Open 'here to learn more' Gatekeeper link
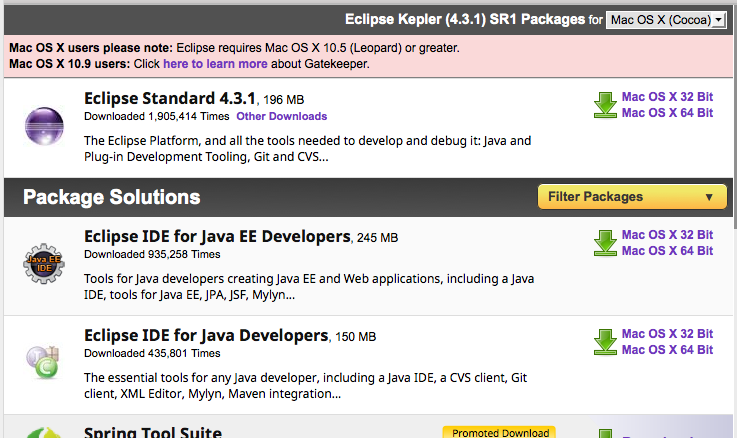The width and height of the screenshot is (737, 438). coord(215,64)
